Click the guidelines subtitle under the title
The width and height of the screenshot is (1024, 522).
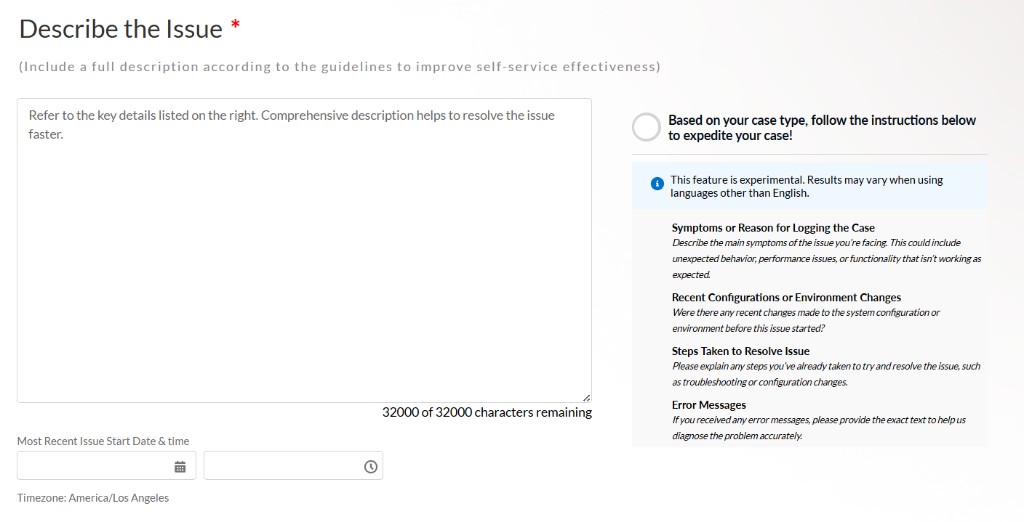[x=340, y=67]
